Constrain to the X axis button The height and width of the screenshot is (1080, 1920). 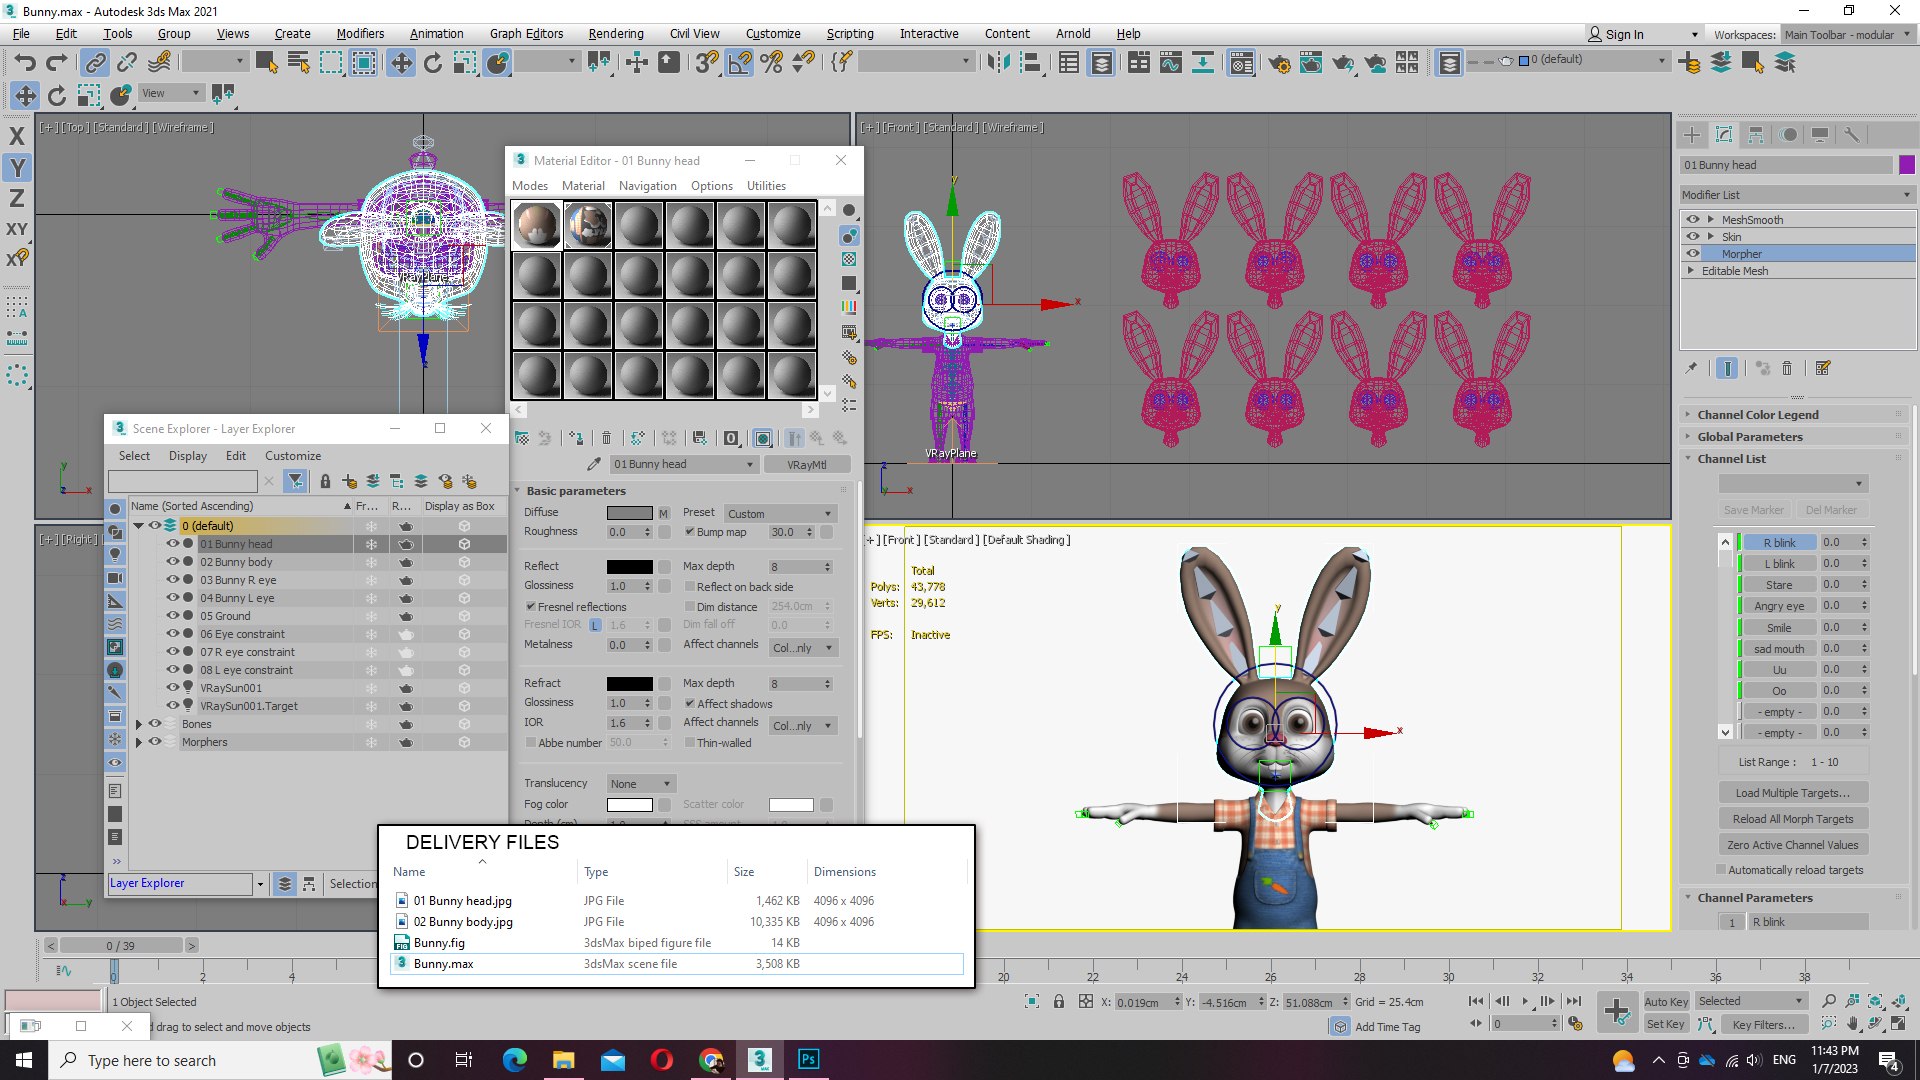(17, 135)
